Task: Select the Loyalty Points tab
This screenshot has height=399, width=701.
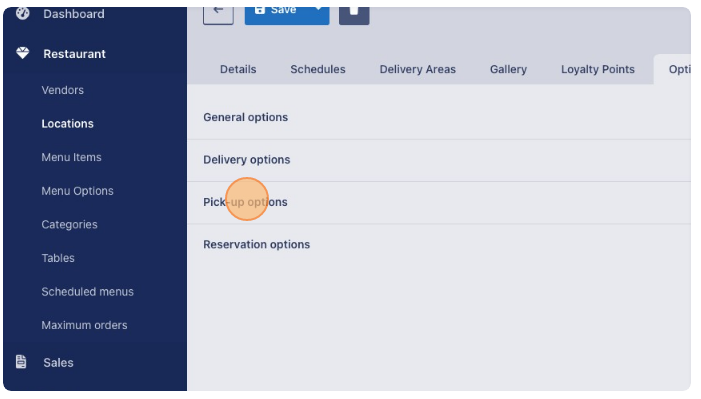Action: [598, 69]
